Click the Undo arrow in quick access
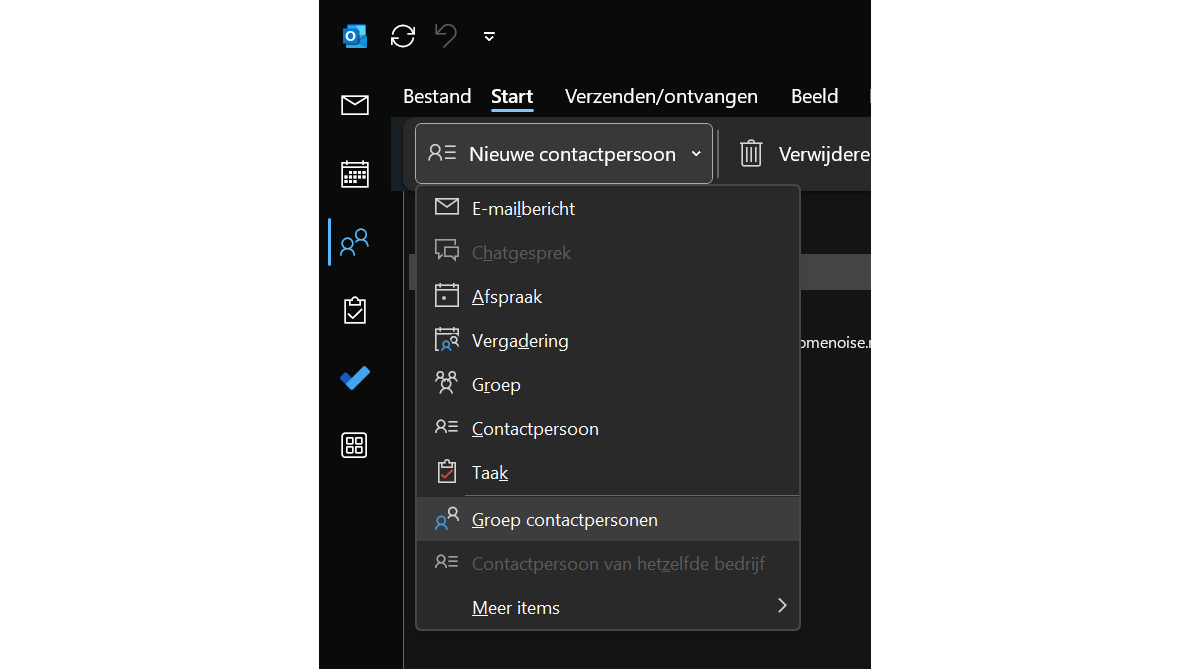 [x=446, y=36]
